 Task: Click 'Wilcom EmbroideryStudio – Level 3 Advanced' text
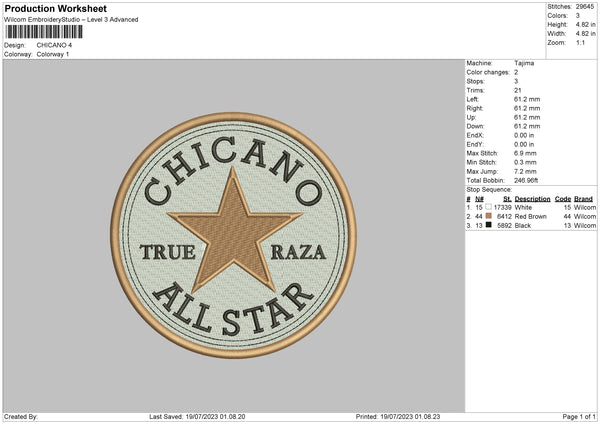point(71,20)
